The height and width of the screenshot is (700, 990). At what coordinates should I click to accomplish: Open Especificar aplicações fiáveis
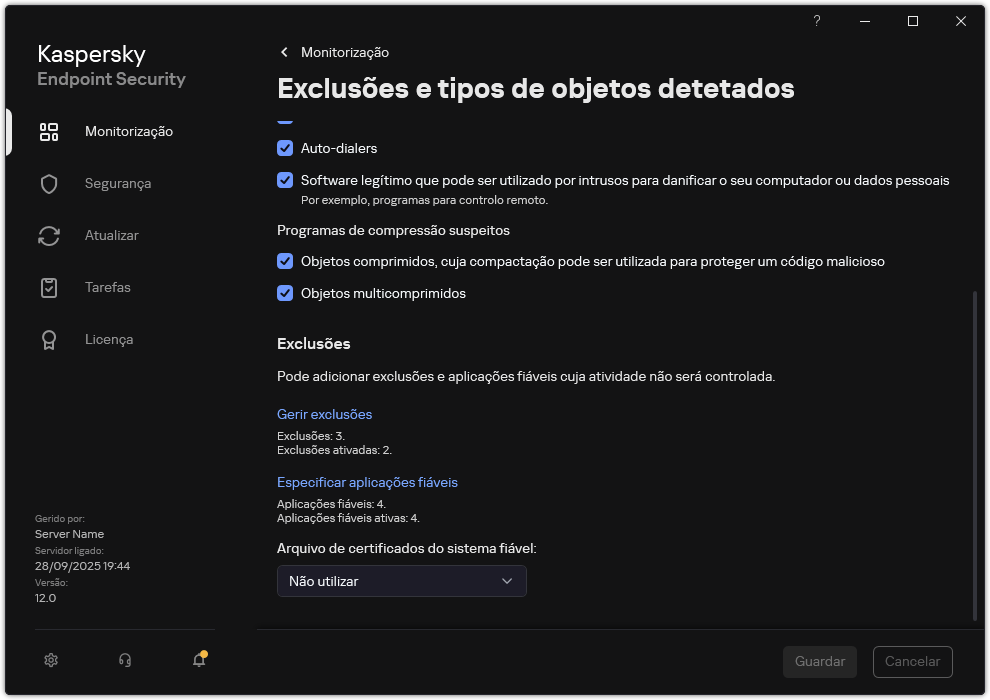367,482
